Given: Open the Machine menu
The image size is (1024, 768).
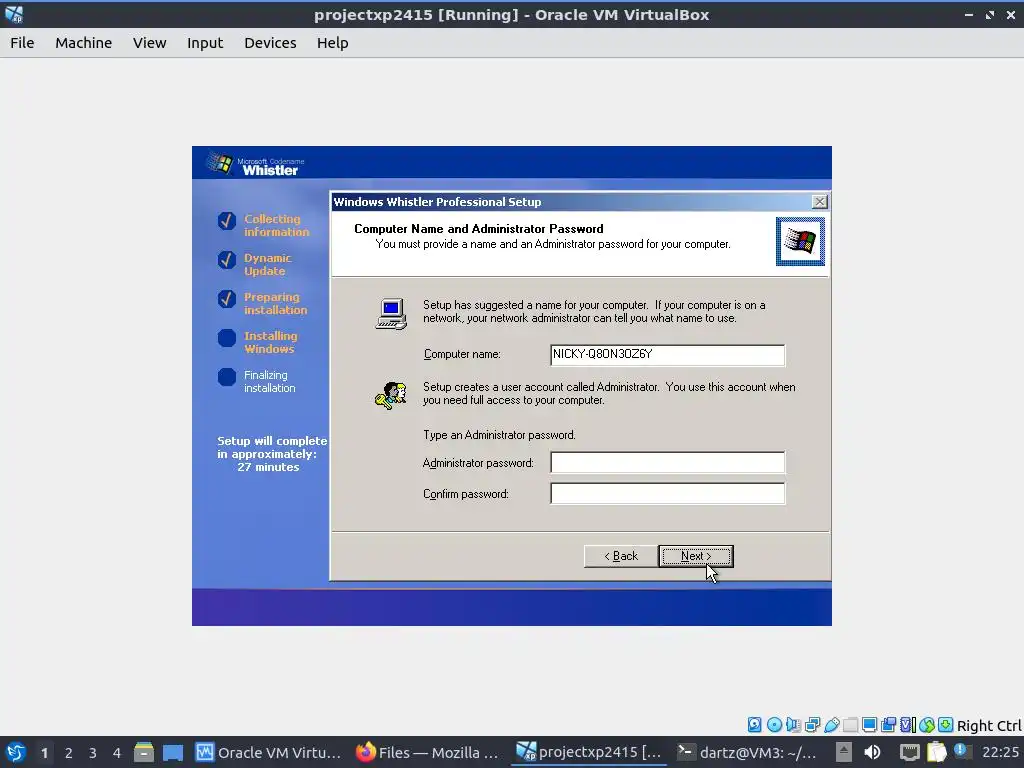Looking at the screenshot, I should click(x=84, y=43).
